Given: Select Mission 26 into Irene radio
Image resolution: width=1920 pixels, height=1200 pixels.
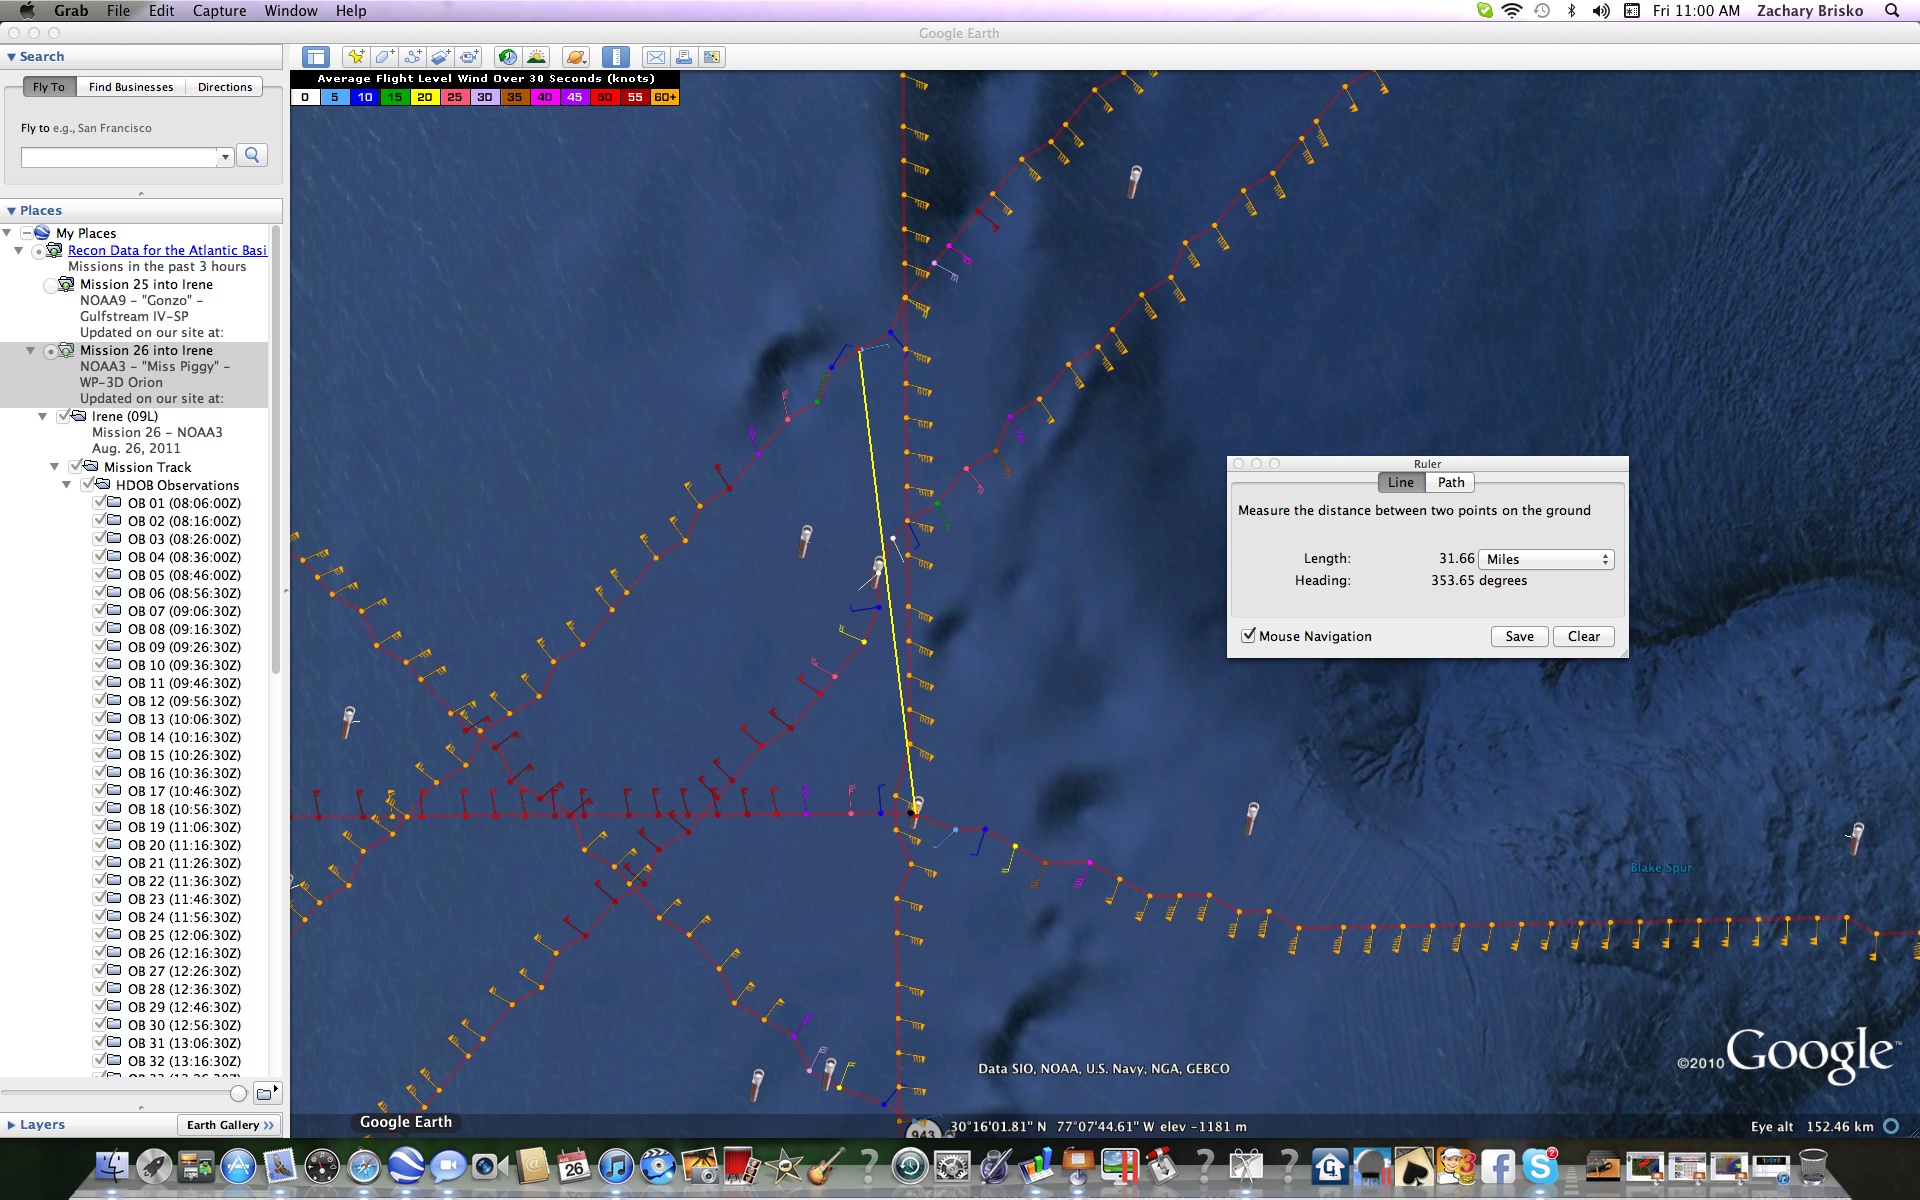Looking at the screenshot, I should click(50, 351).
